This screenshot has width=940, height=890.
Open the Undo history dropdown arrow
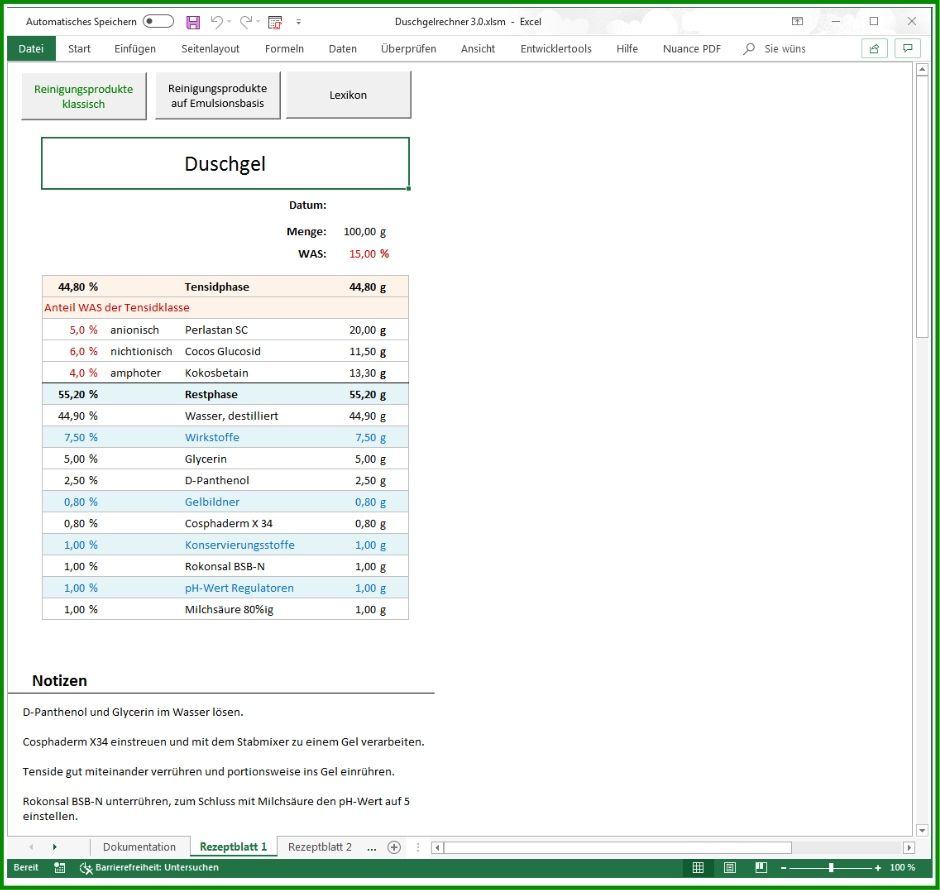tap(230, 22)
